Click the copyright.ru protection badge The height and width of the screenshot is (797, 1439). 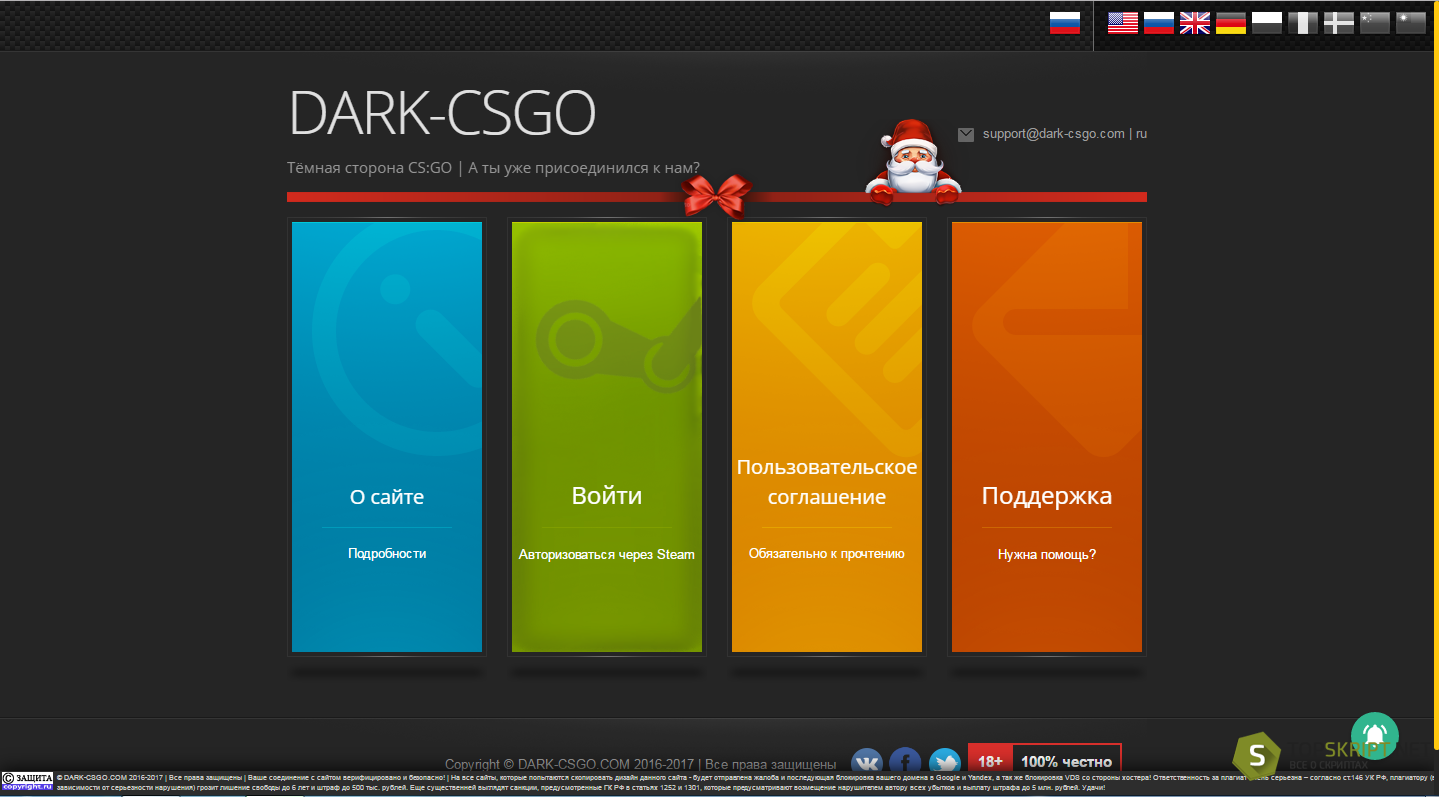27,781
